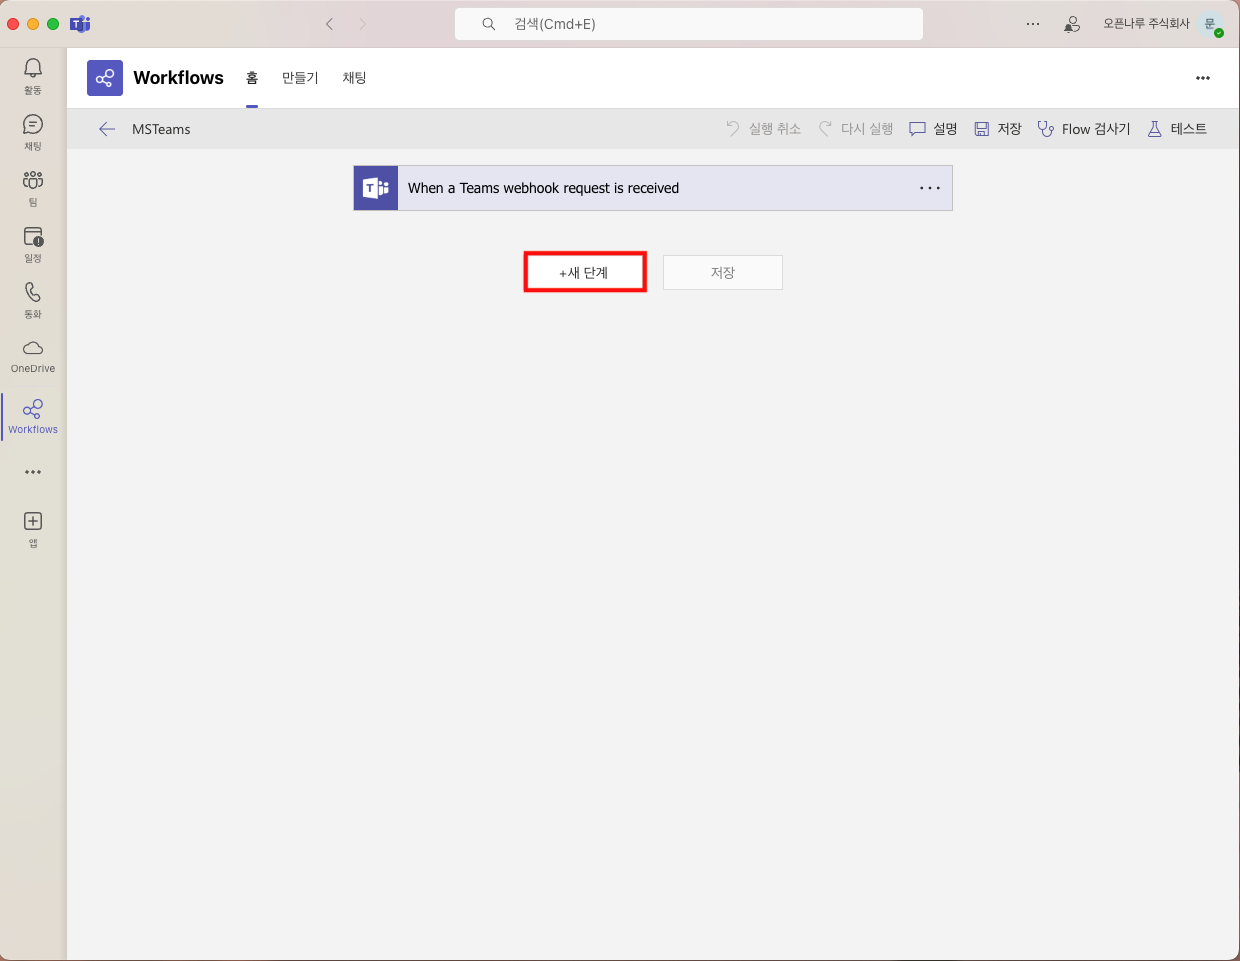
Task: Click the 저장 button below the trigger
Action: 722,272
